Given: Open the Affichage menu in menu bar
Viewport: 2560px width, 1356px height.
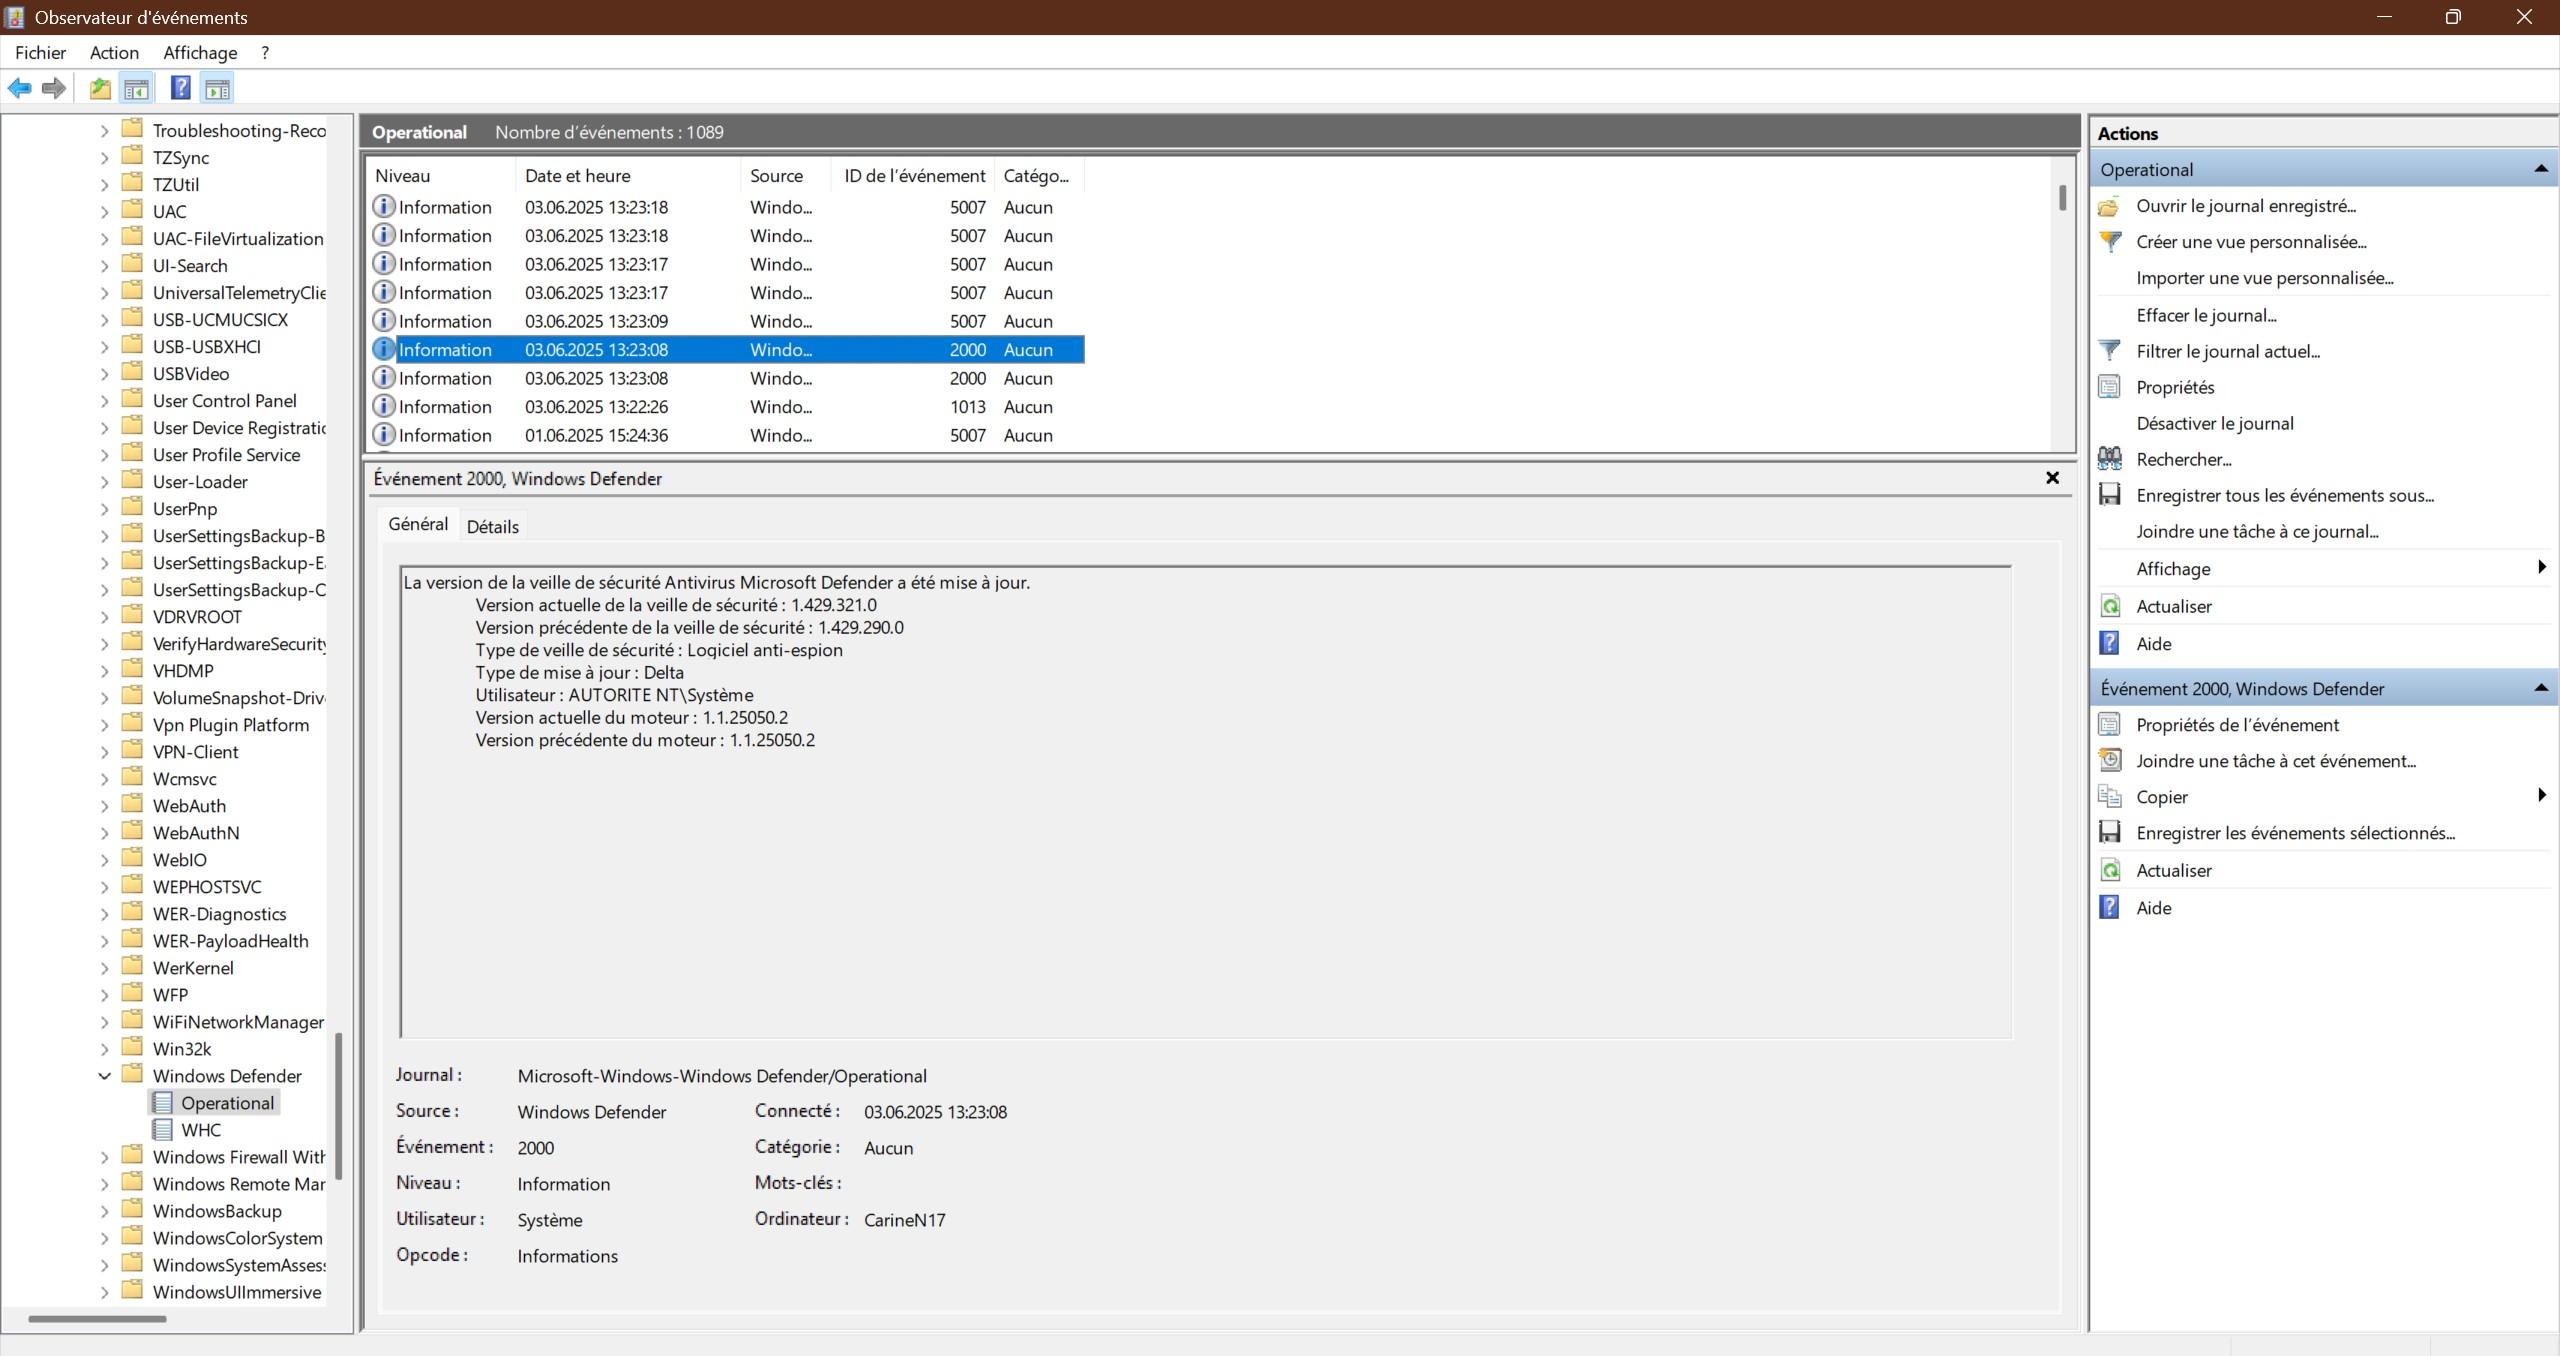Looking at the screenshot, I should point(200,52).
